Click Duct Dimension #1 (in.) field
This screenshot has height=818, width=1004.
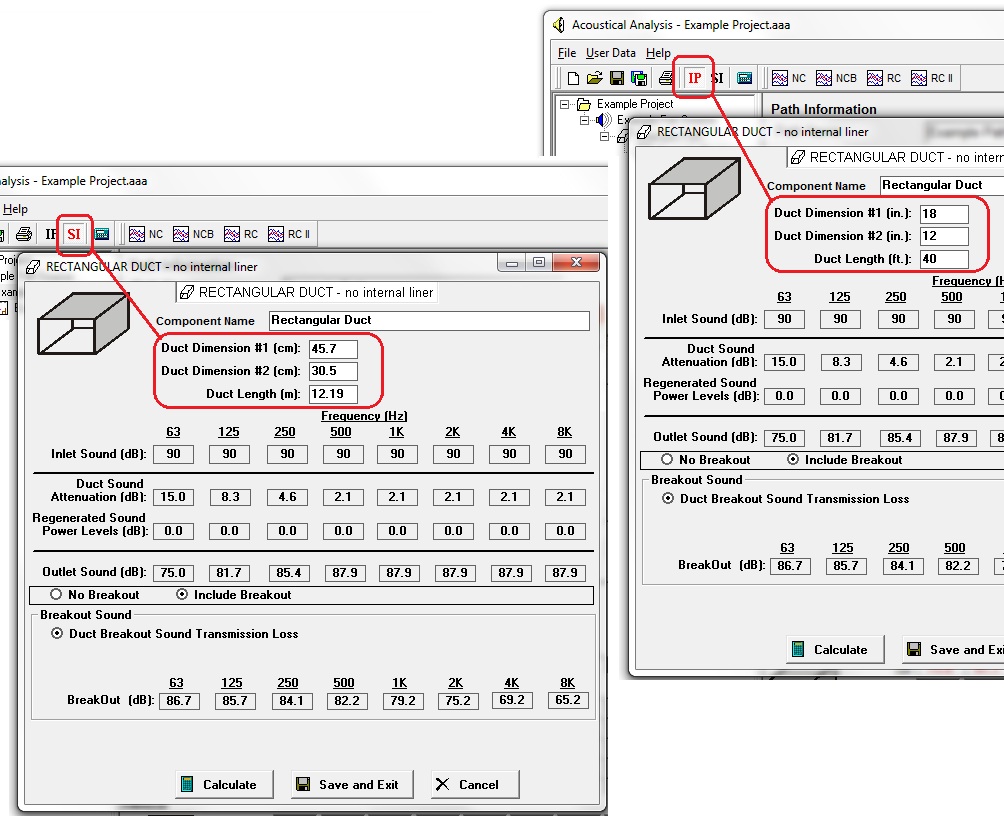(944, 214)
